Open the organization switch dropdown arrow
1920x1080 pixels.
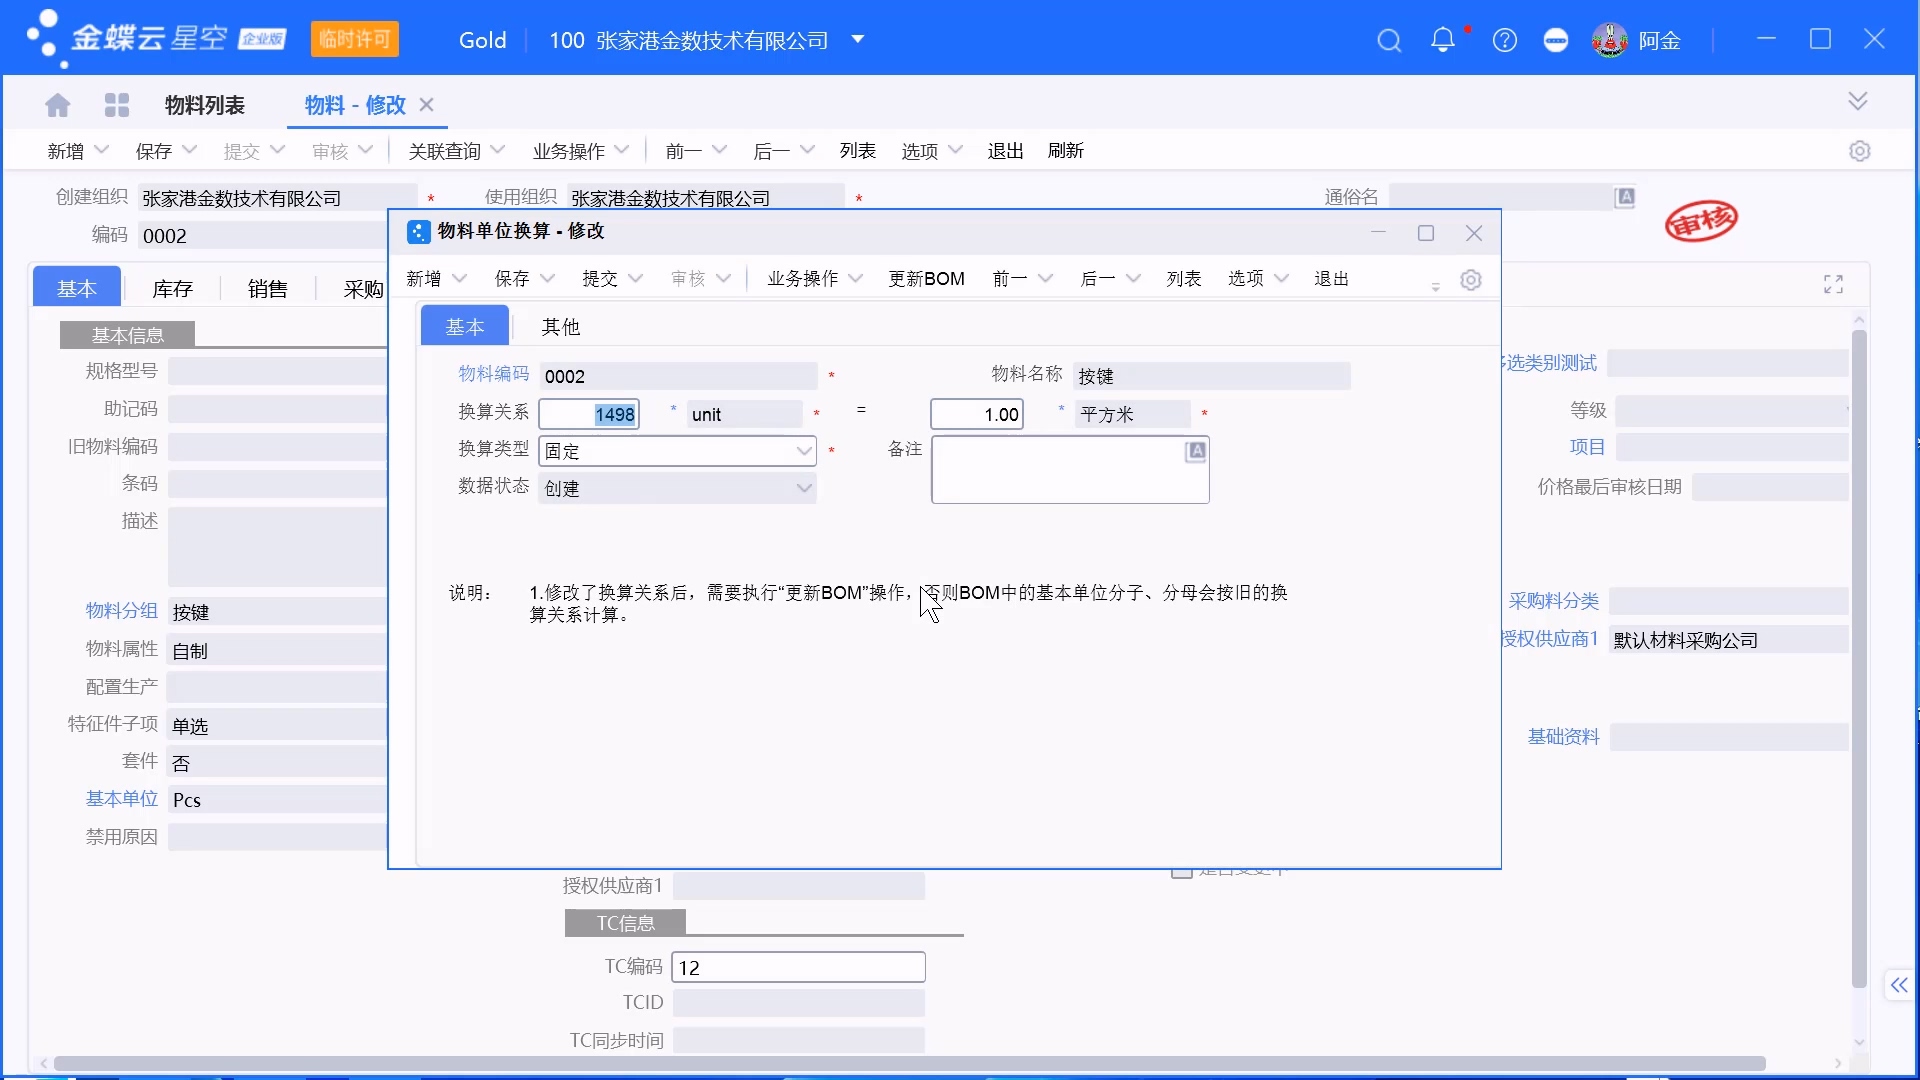(857, 40)
